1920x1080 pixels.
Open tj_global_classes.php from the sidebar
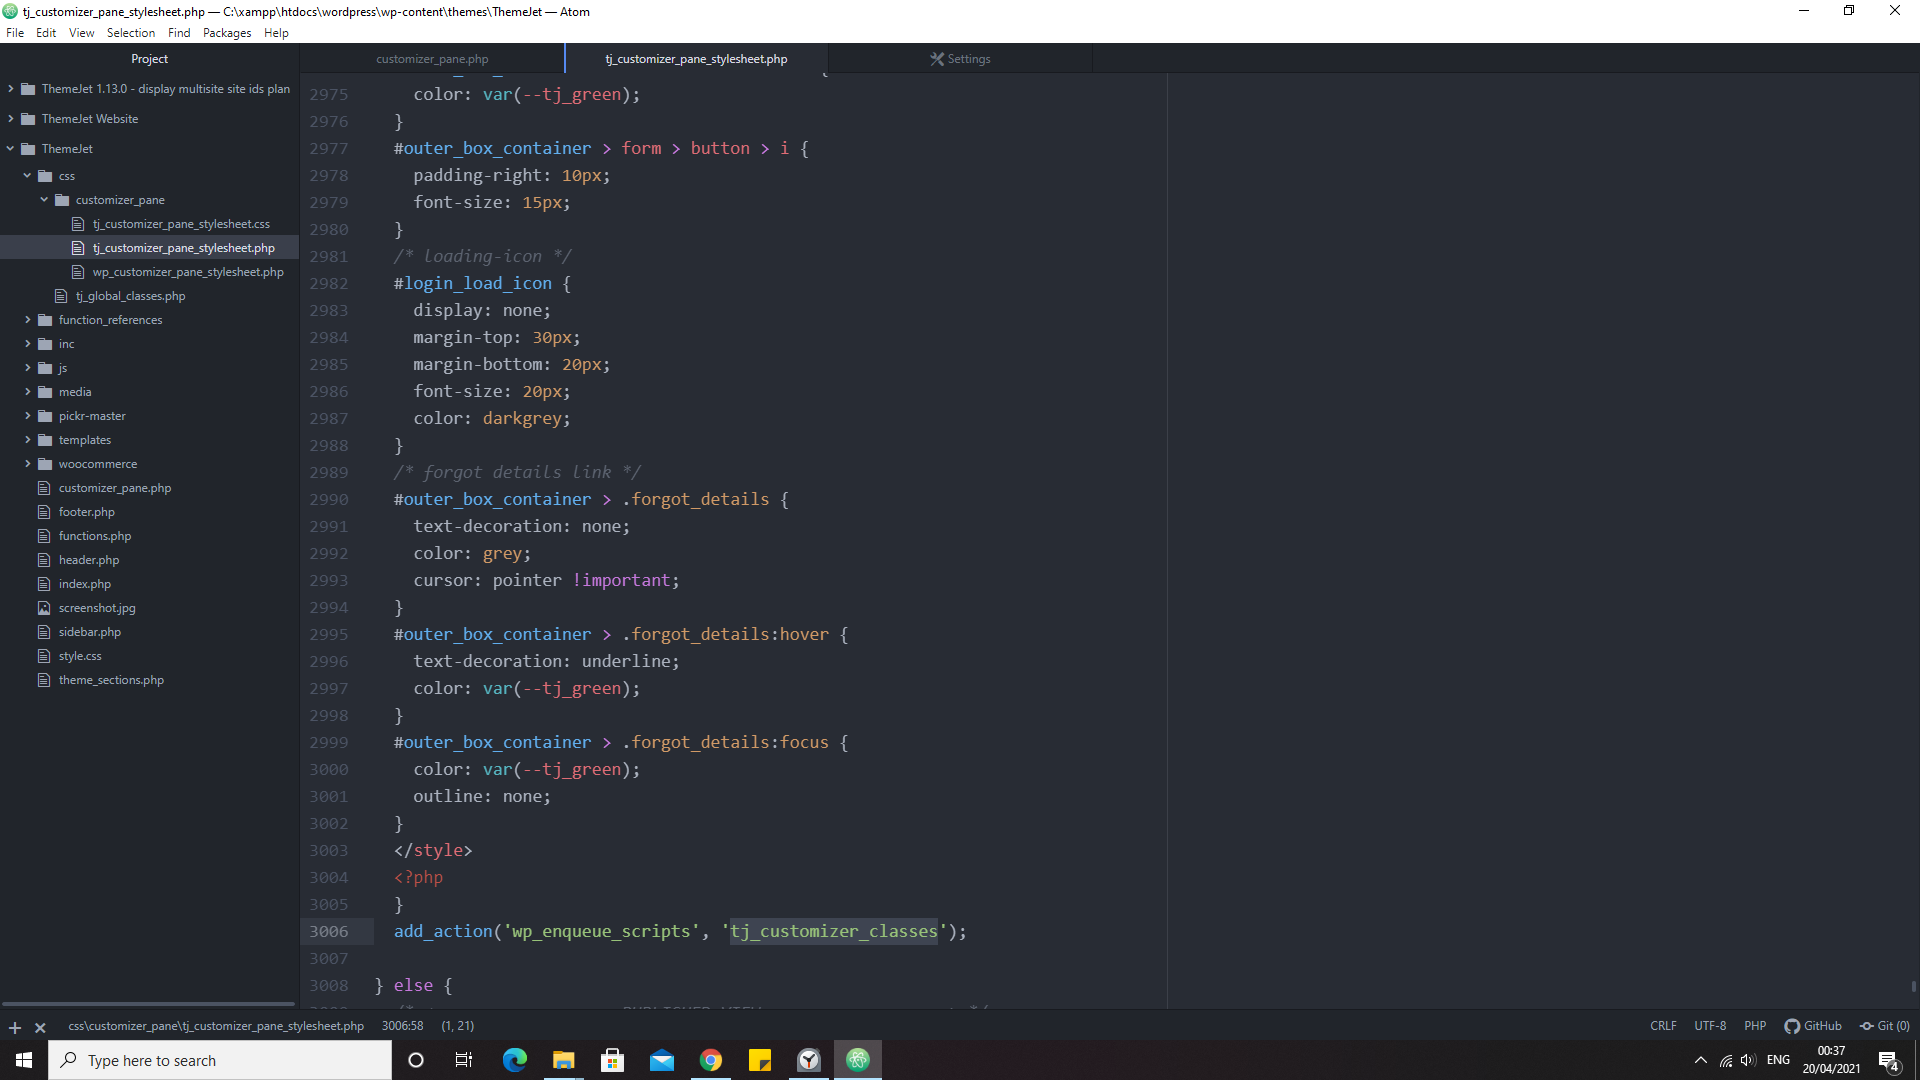pyautogui.click(x=131, y=295)
